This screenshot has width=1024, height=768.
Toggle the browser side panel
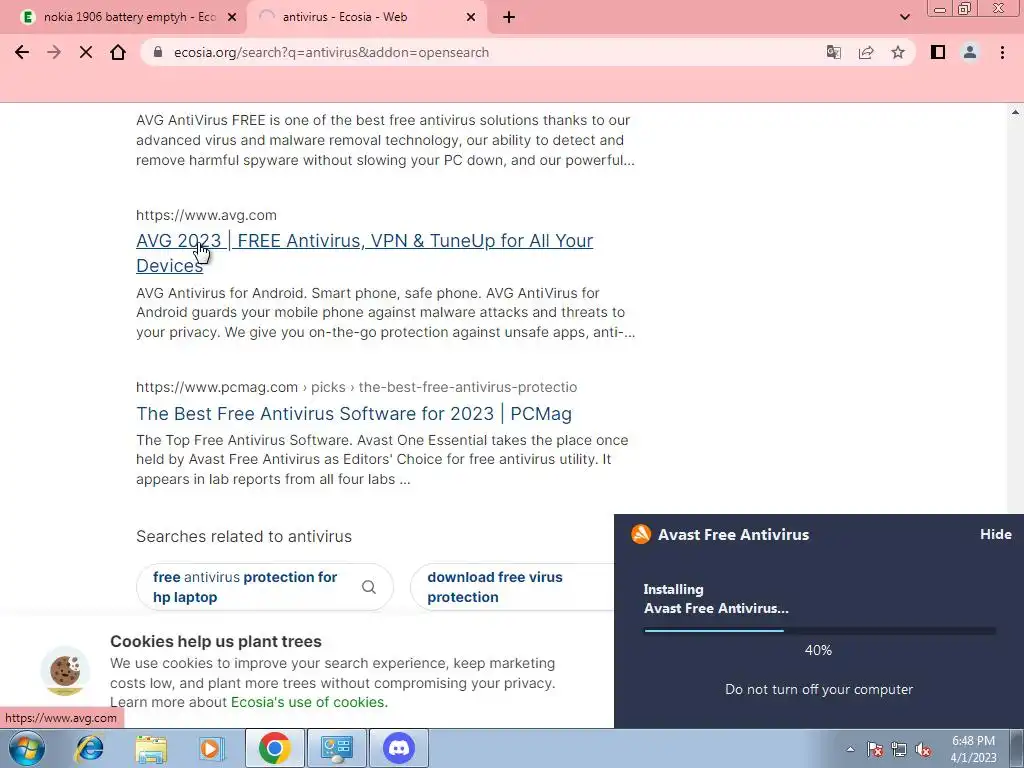coord(938,52)
